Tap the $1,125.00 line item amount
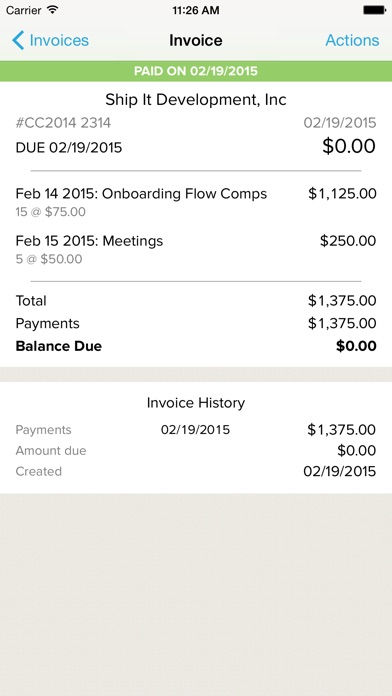Image resolution: width=392 pixels, height=696 pixels. click(342, 194)
